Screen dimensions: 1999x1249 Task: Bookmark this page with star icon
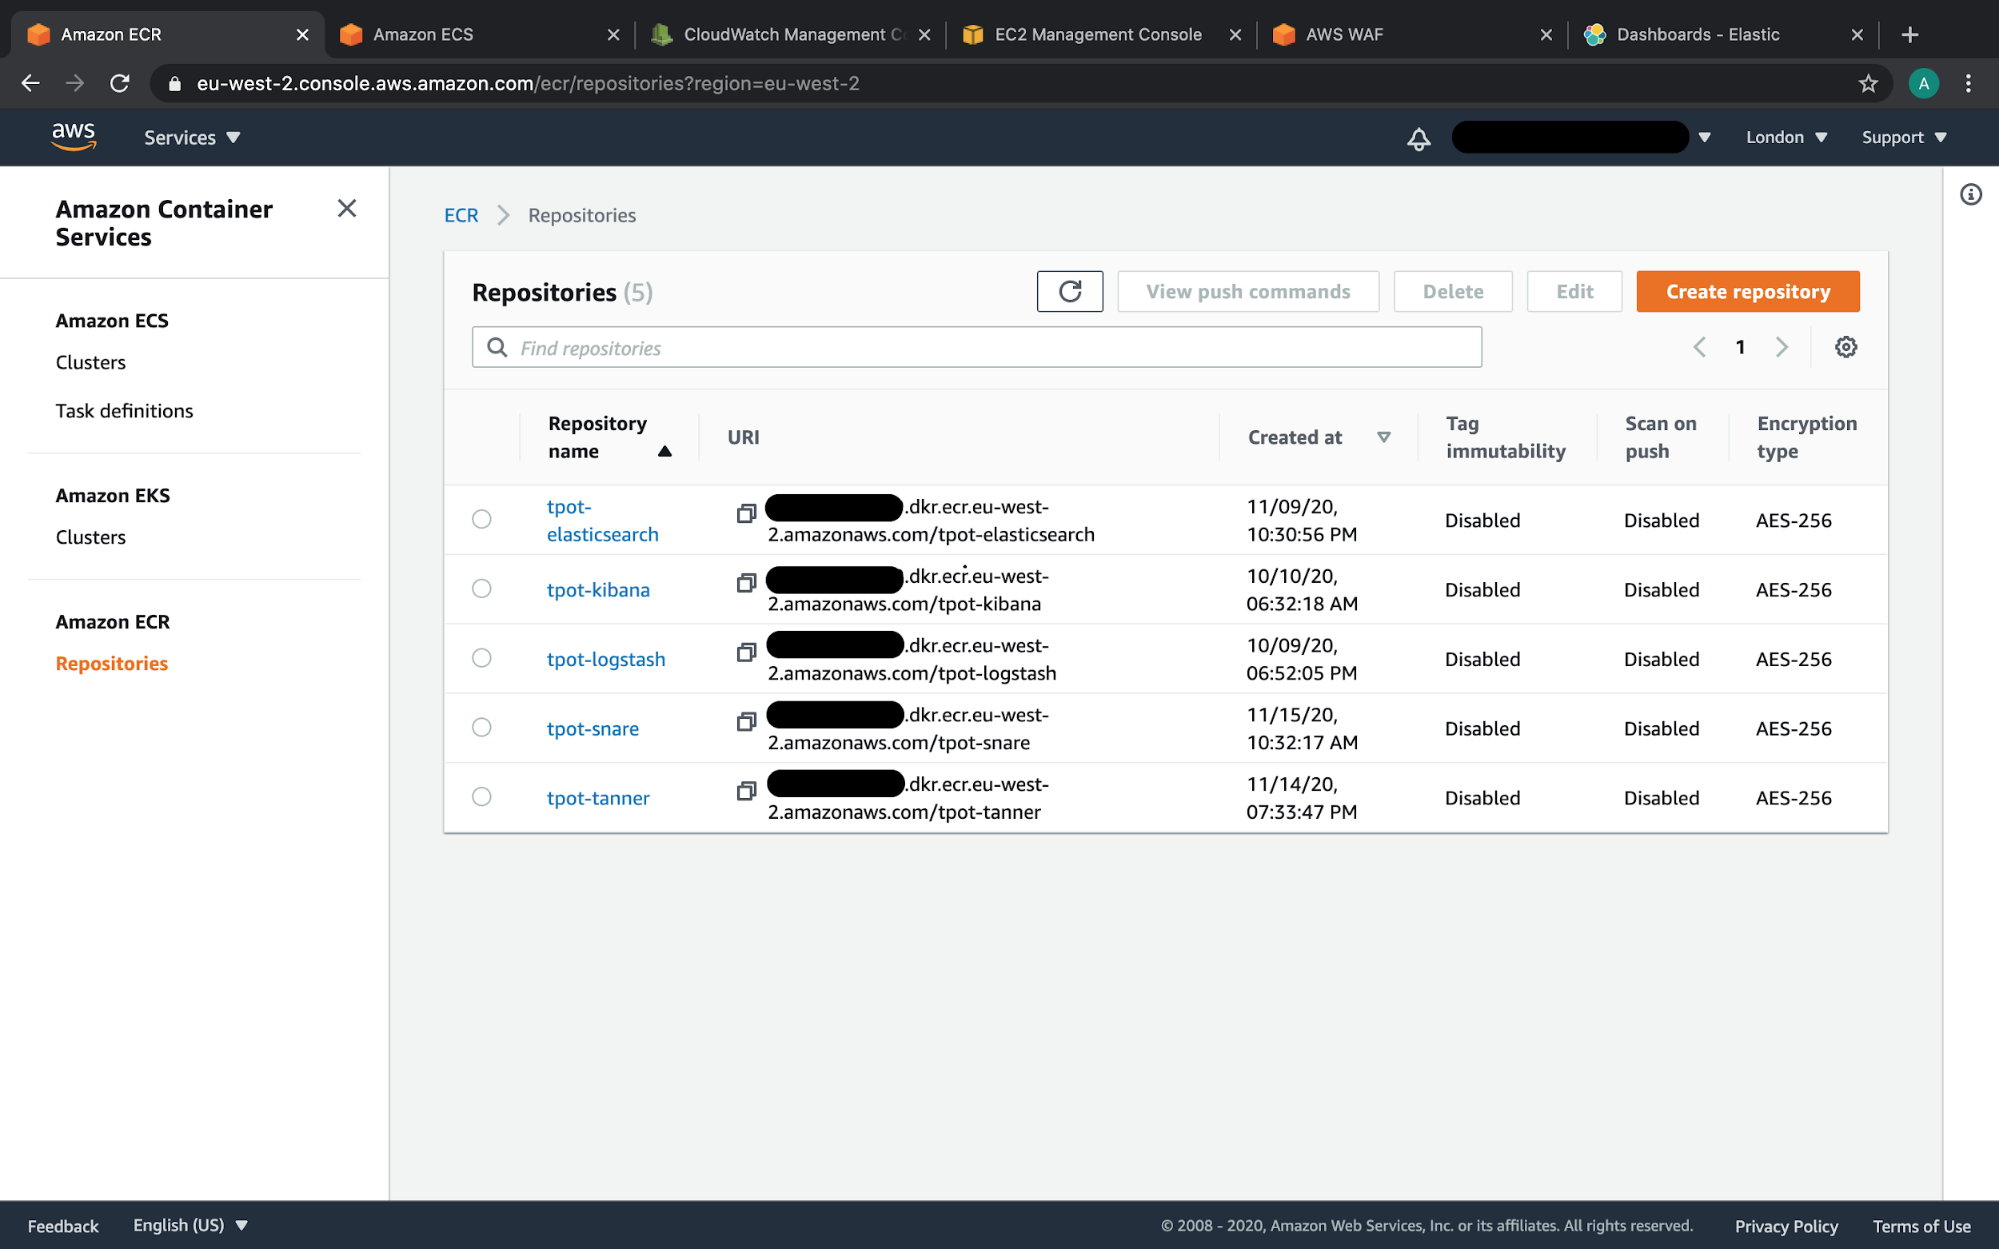click(x=1868, y=84)
